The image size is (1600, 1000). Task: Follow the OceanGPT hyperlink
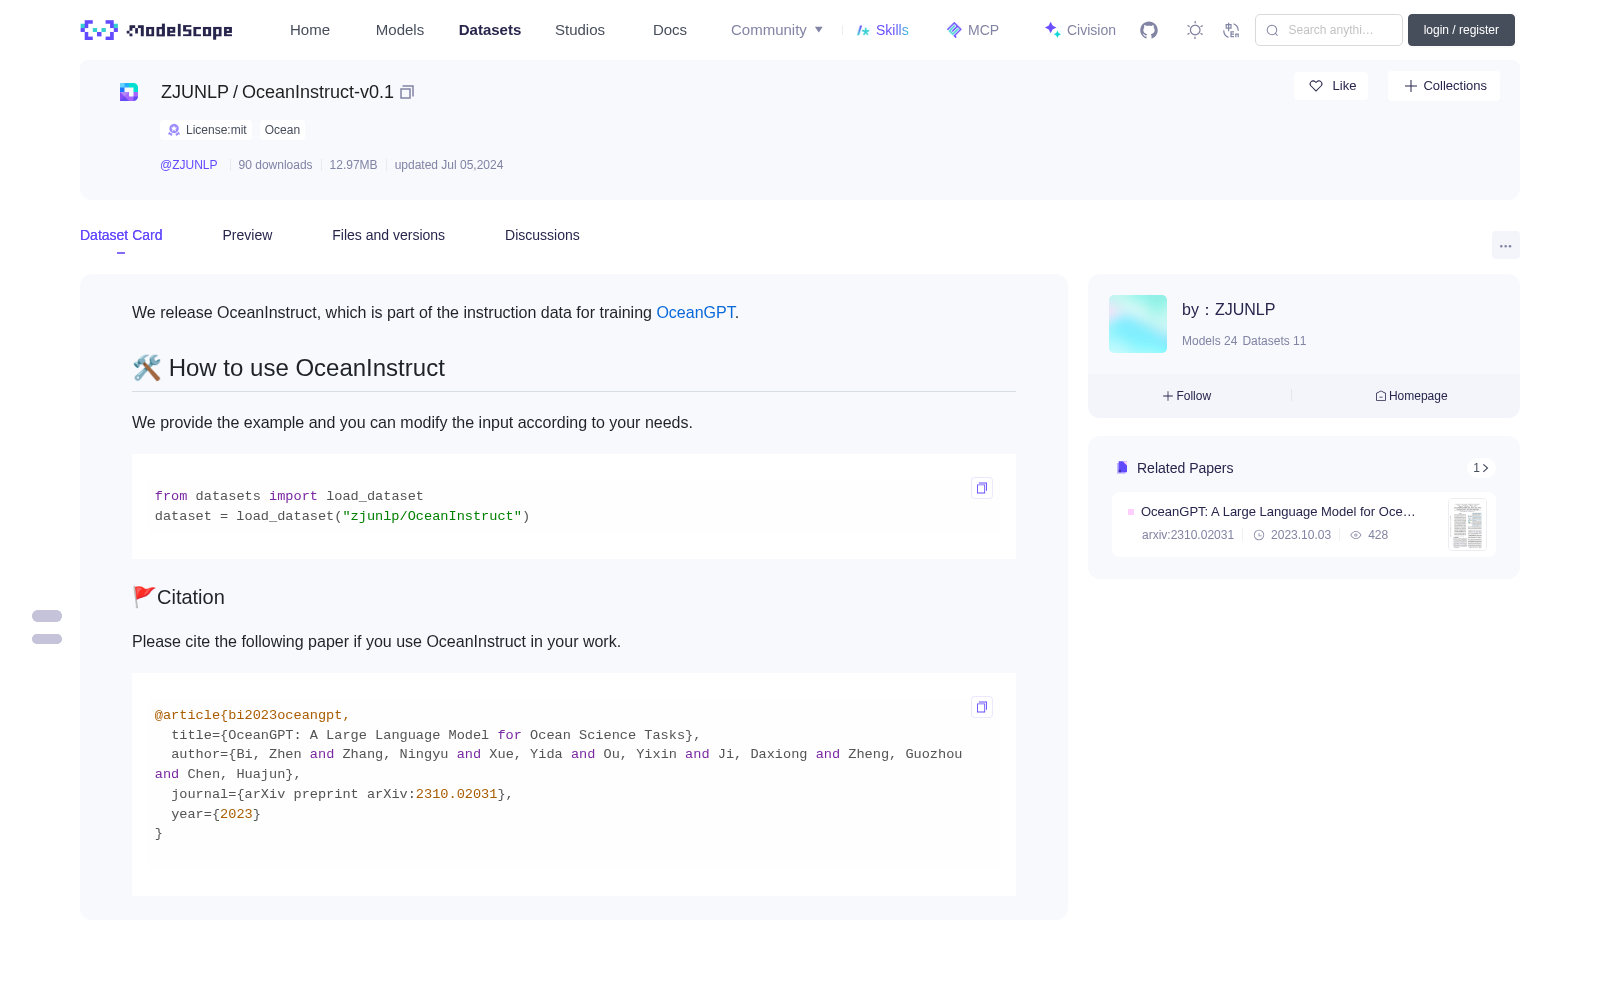click(x=696, y=313)
